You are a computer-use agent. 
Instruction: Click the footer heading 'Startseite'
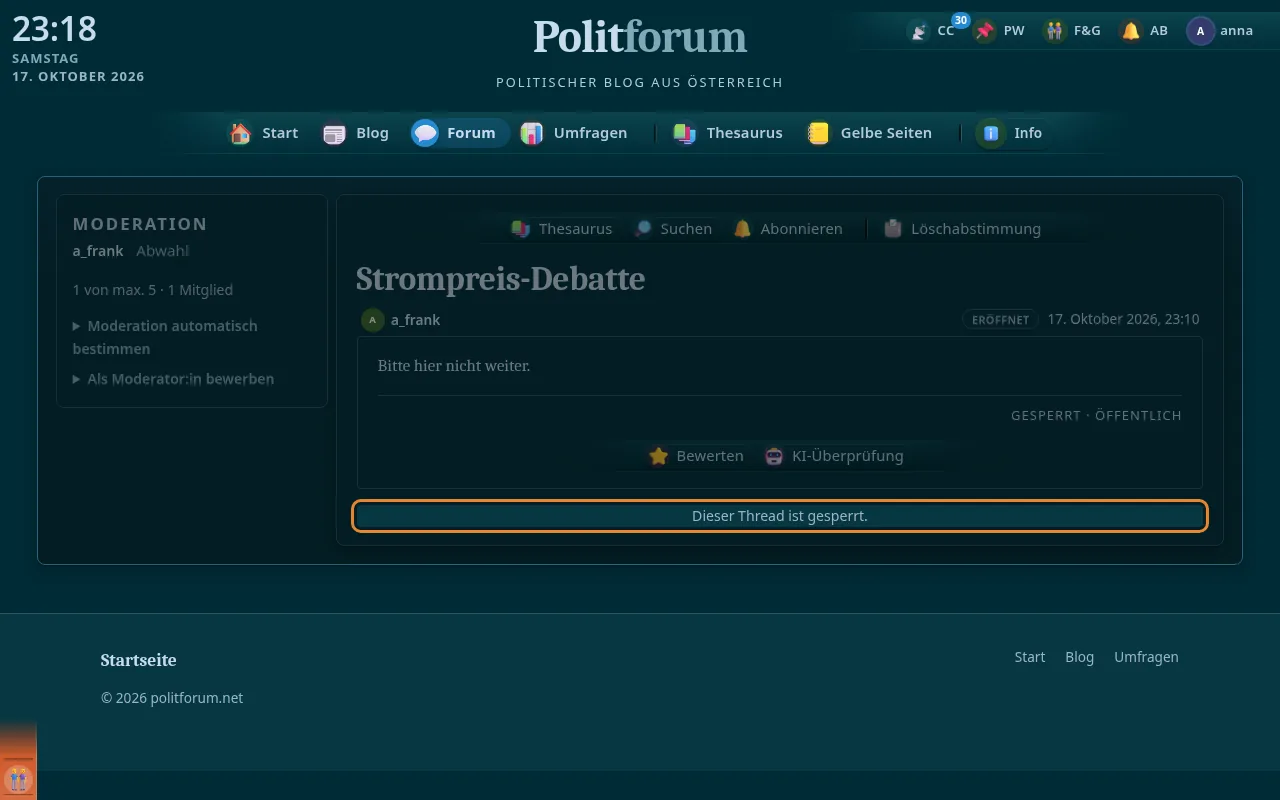(x=139, y=660)
